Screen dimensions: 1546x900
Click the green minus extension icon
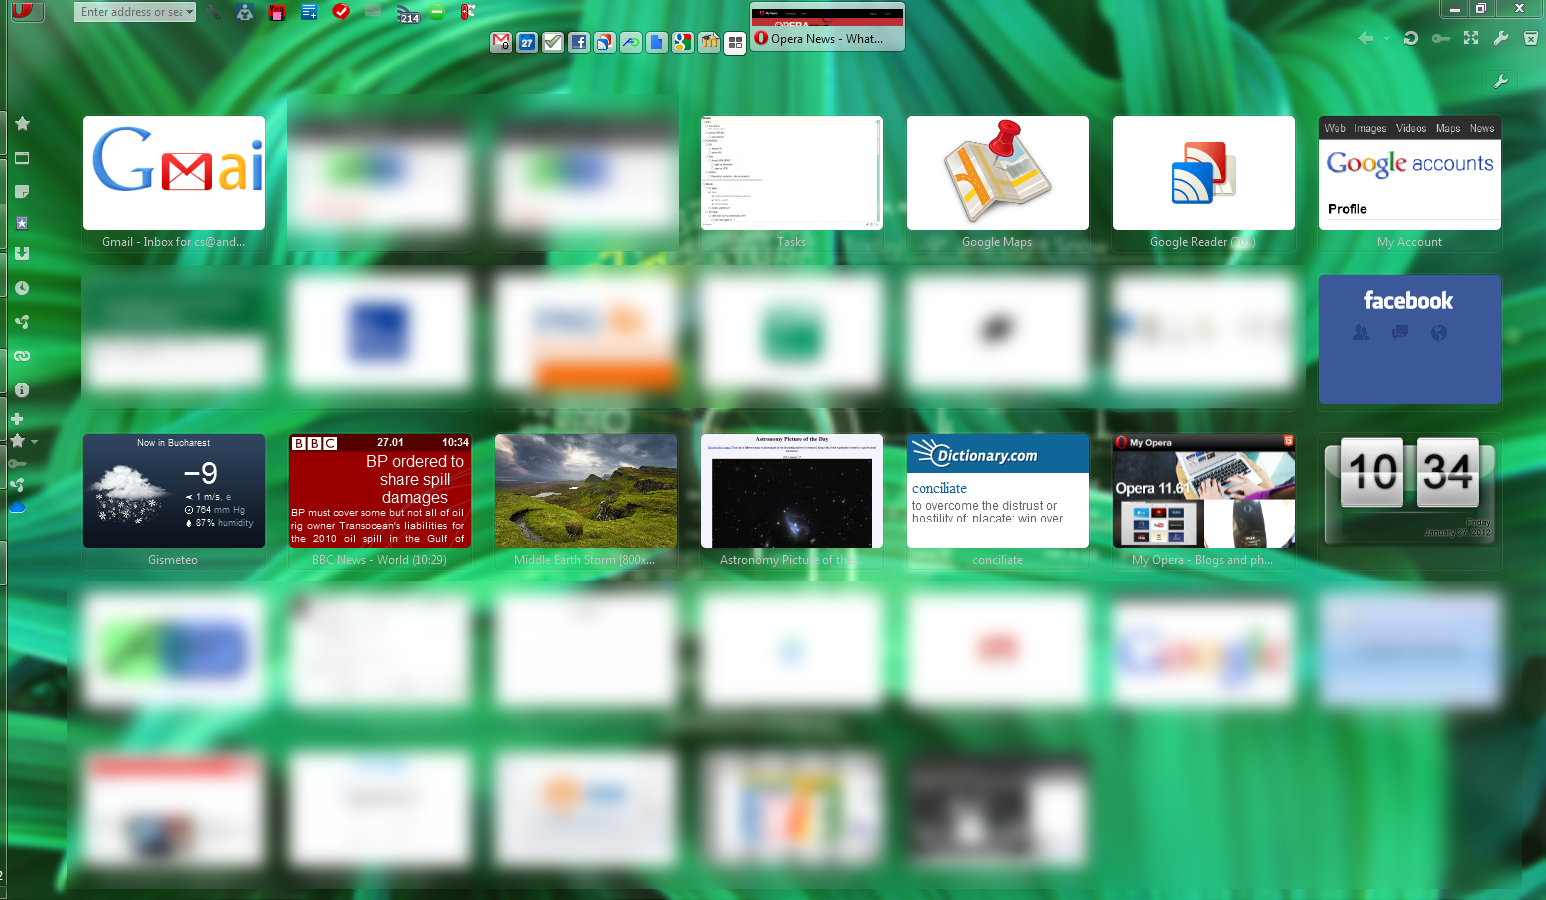click(437, 12)
